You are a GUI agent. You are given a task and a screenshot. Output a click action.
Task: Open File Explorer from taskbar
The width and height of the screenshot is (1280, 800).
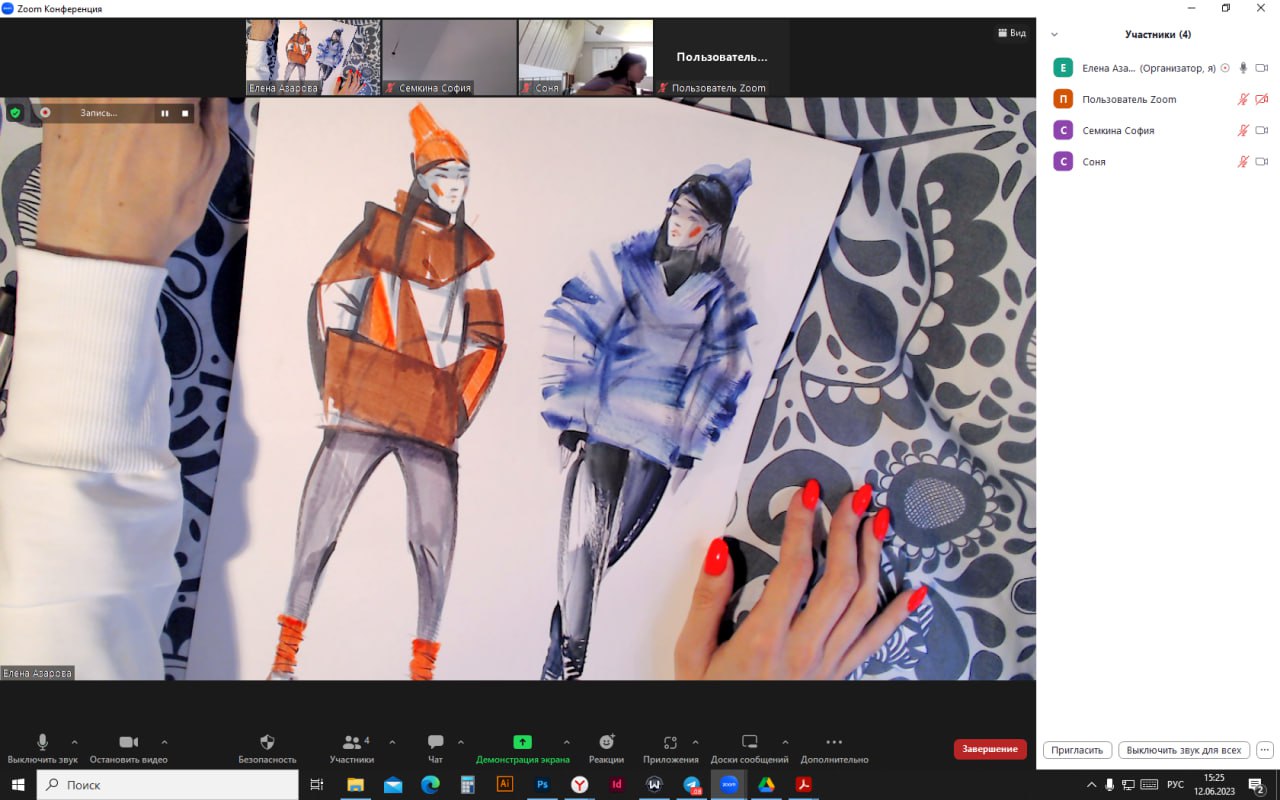pyautogui.click(x=355, y=784)
